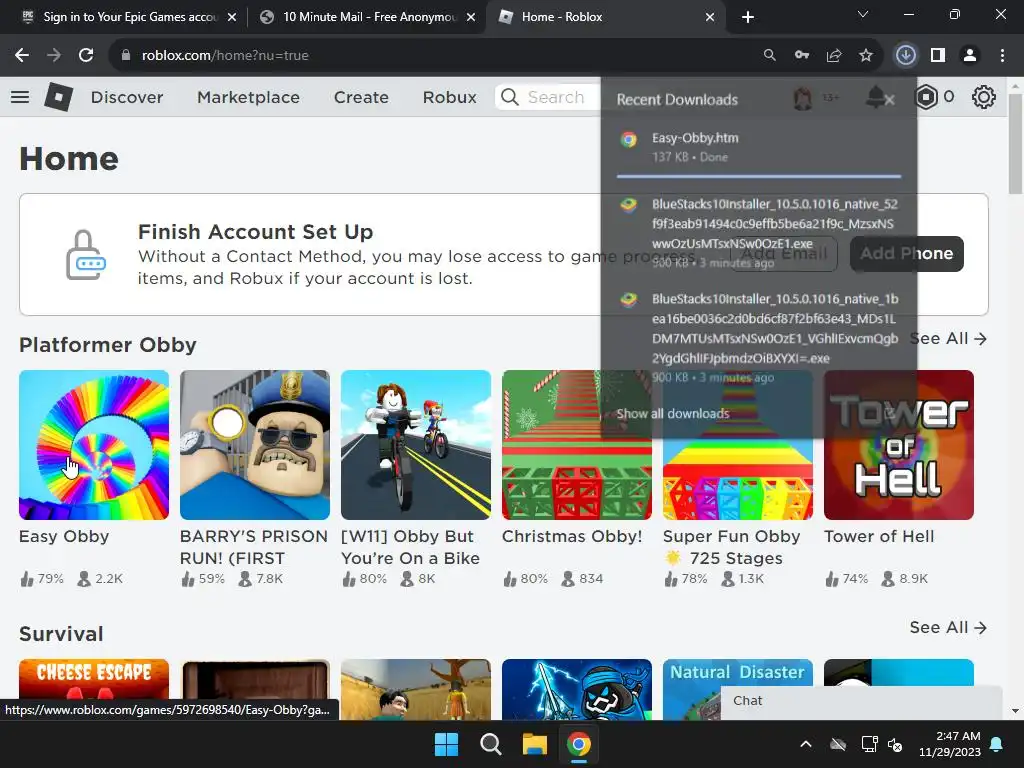Click the Add Phone button
Image resolution: width=1024 pixels, height=768 pixels.
pos(906,253)
